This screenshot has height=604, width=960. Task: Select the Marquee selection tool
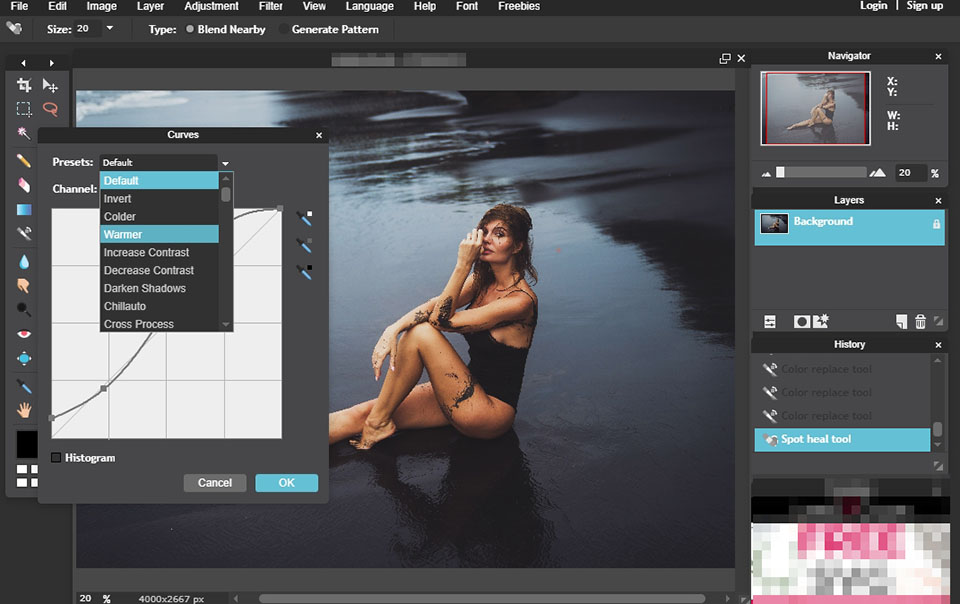point(24,109)
